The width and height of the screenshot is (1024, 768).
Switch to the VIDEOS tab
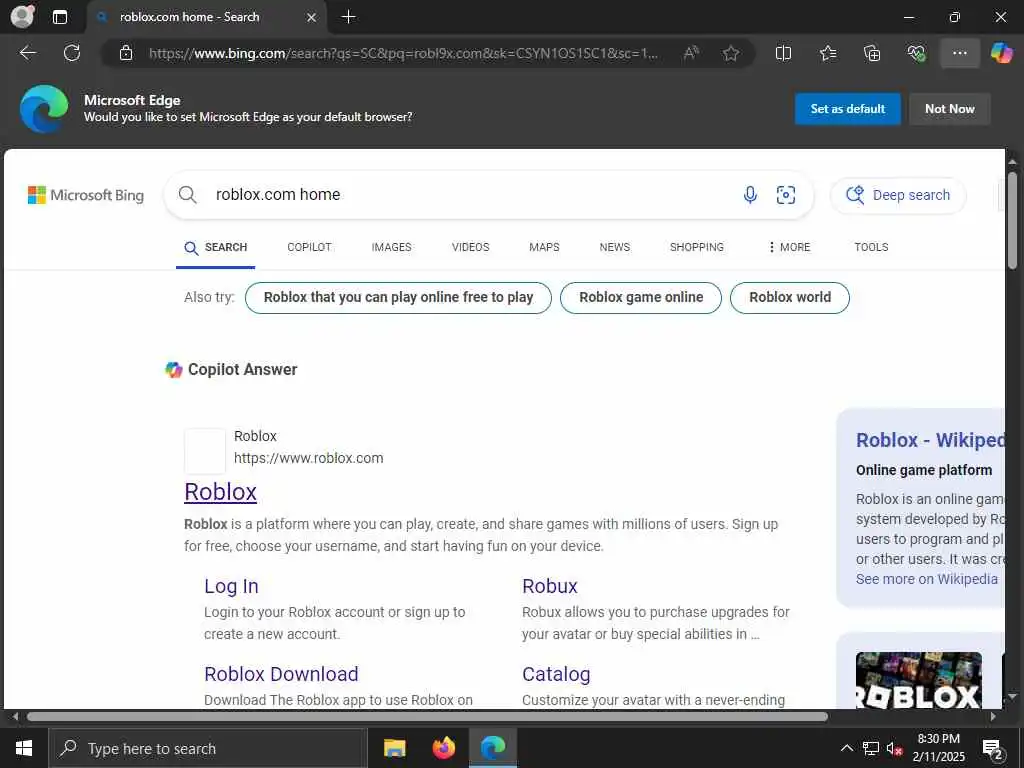470,248
